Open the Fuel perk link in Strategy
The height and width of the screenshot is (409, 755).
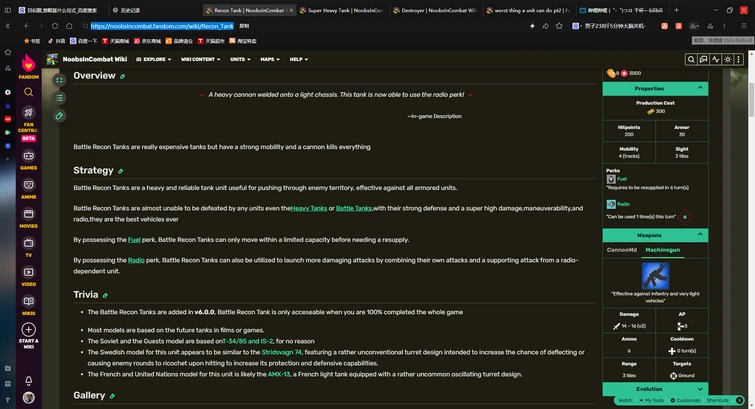point(134,239)
